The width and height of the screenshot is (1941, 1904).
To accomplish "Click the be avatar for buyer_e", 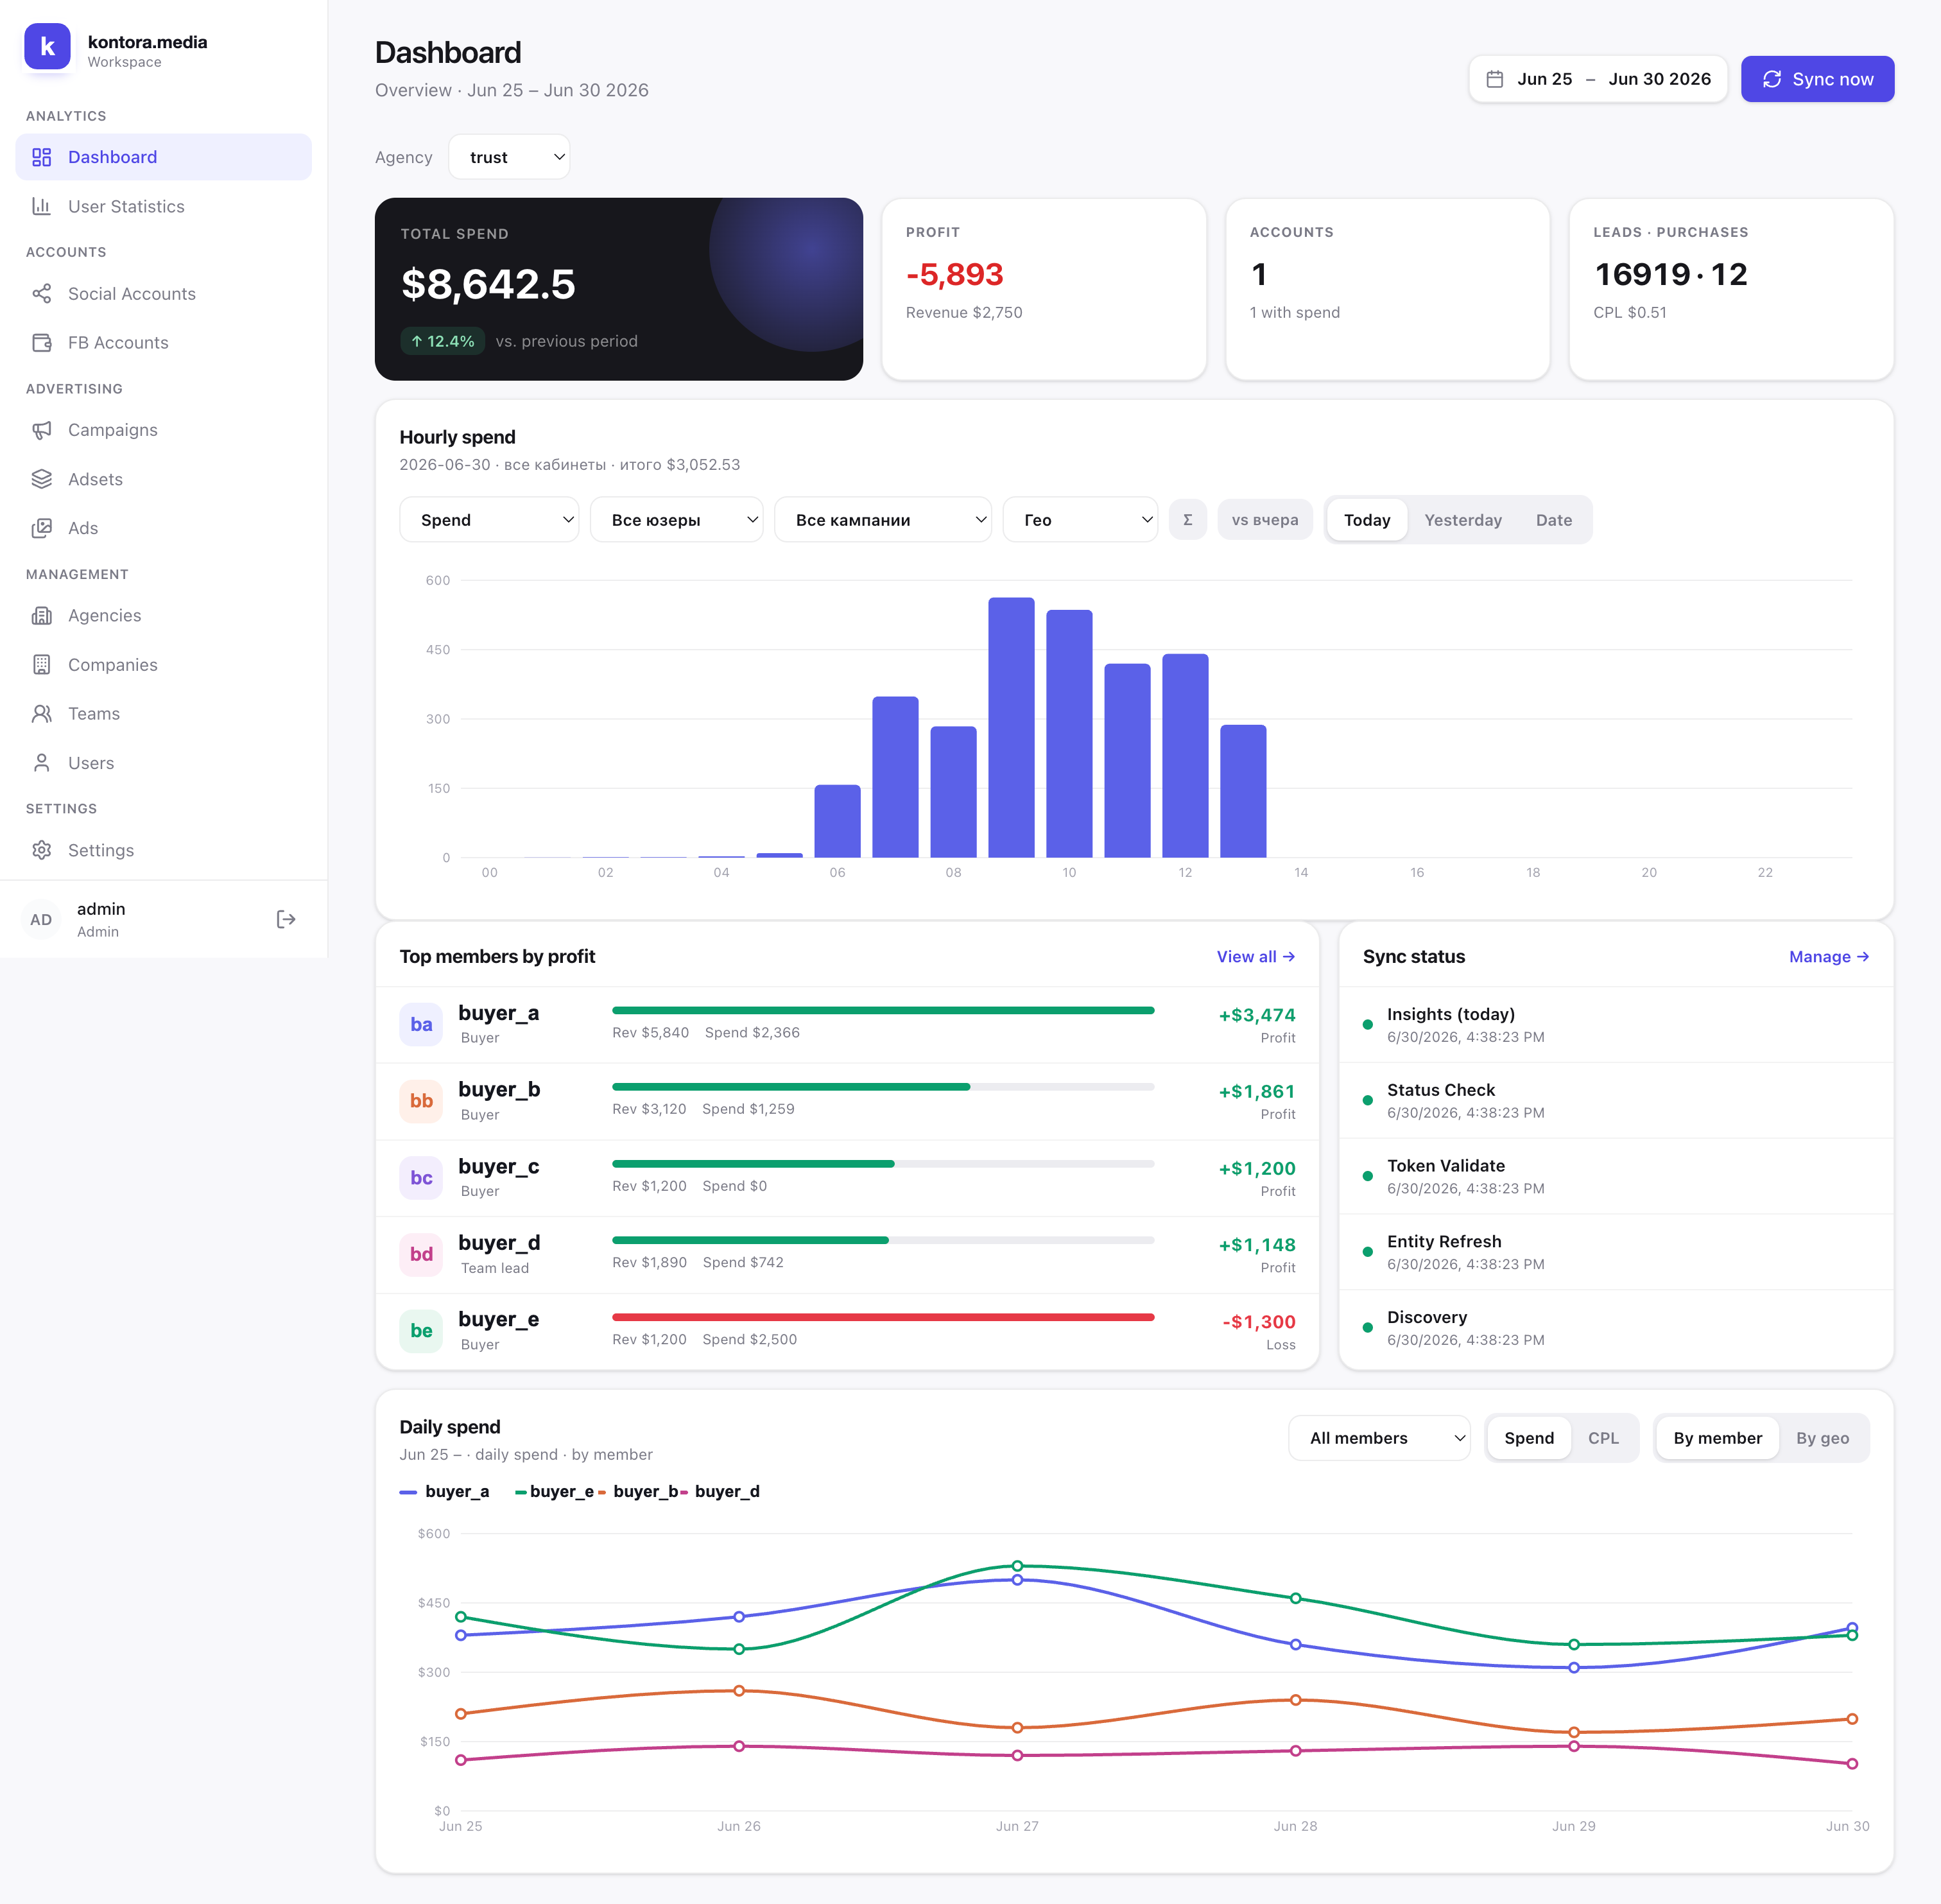I will [x=421, y=1331].
